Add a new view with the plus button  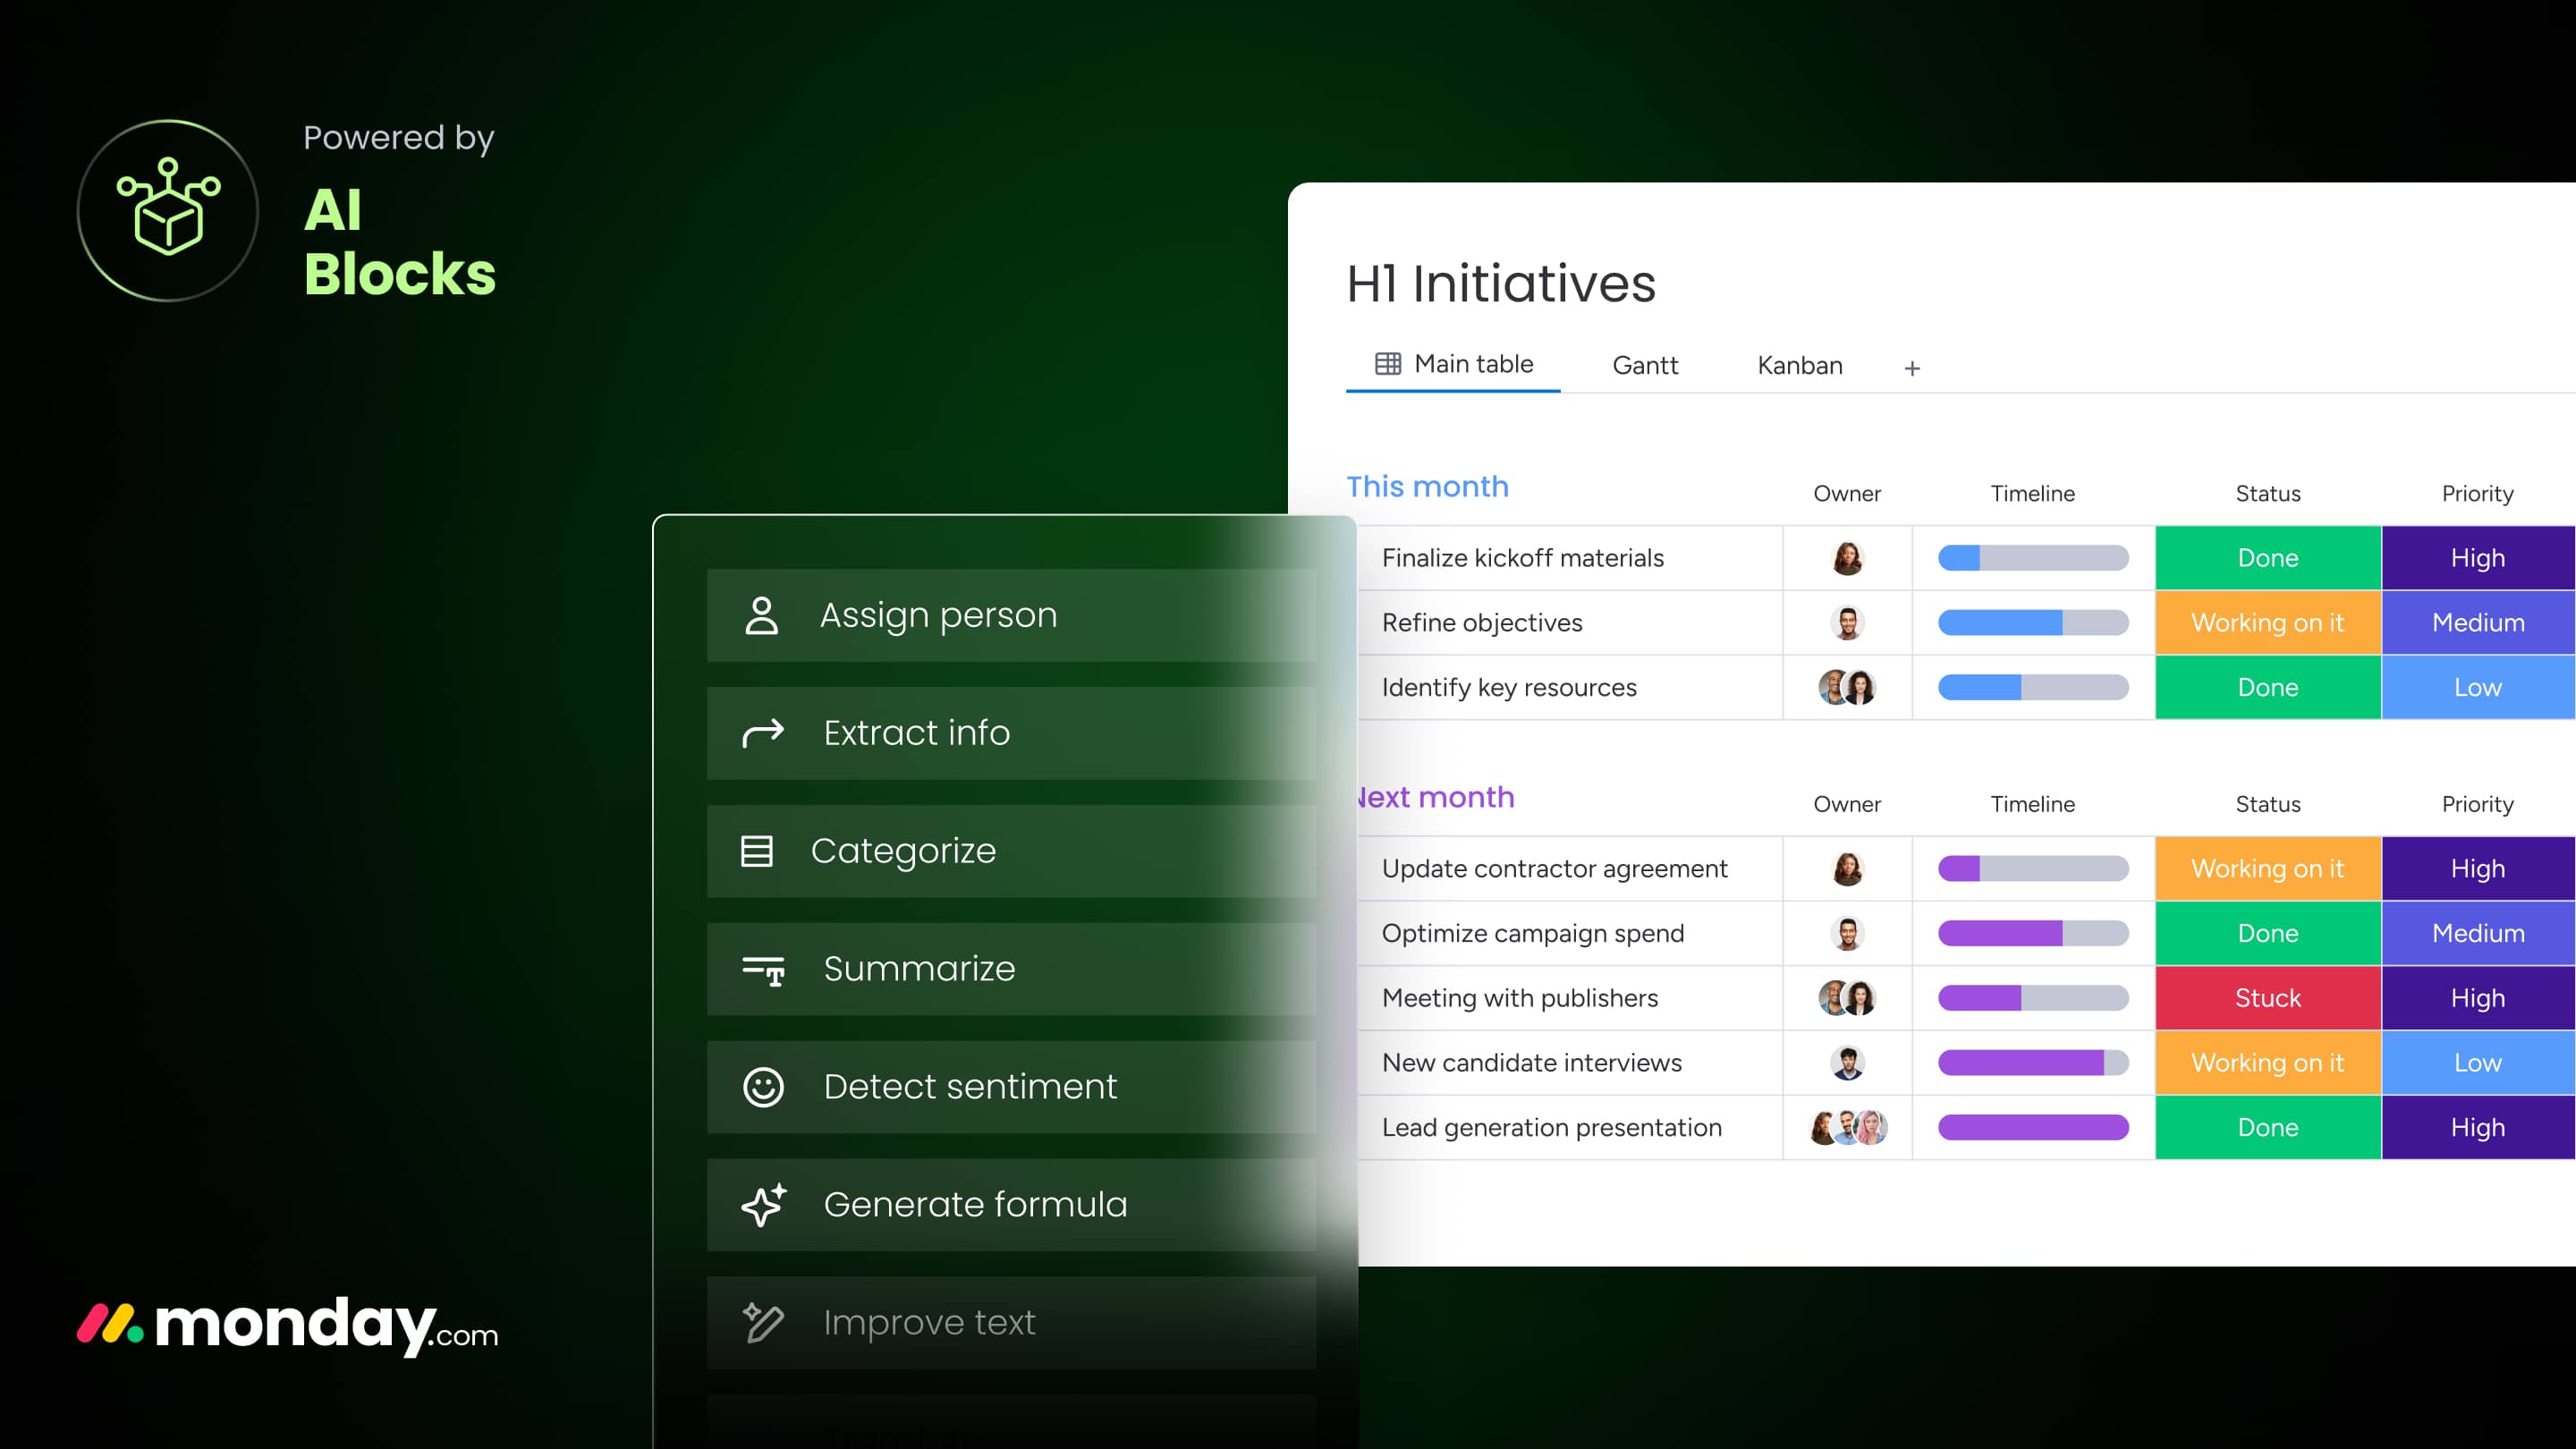[1912, 367]
